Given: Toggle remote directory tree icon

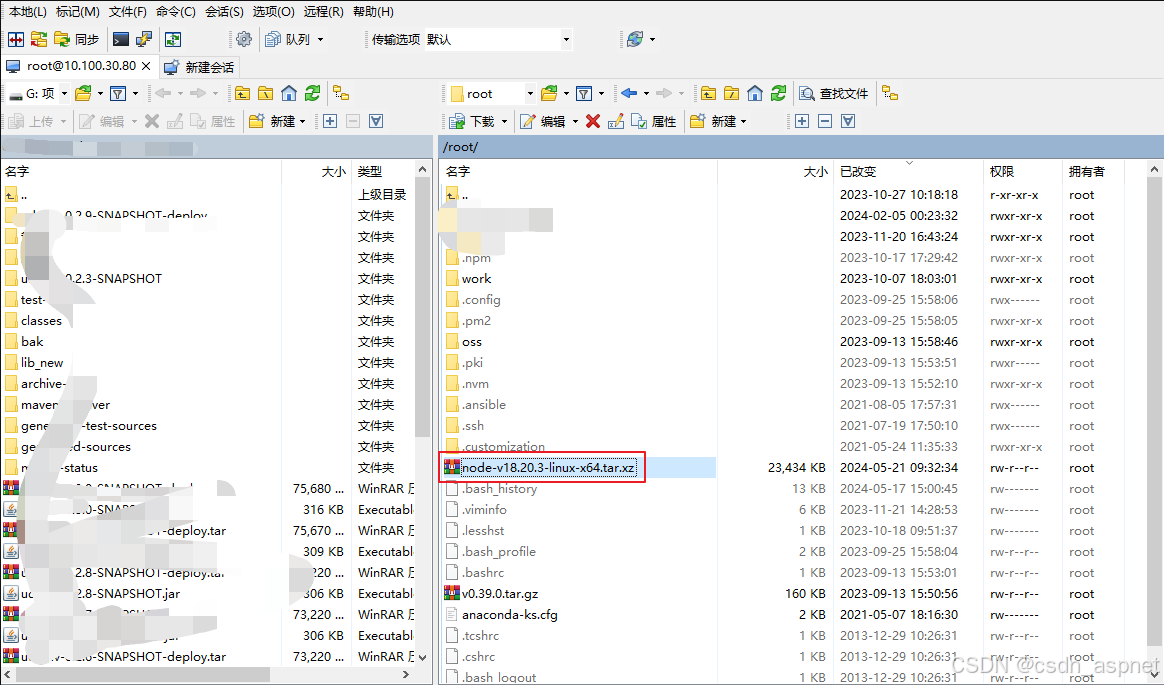Looking at the screenshot, I should coord(890,94).
